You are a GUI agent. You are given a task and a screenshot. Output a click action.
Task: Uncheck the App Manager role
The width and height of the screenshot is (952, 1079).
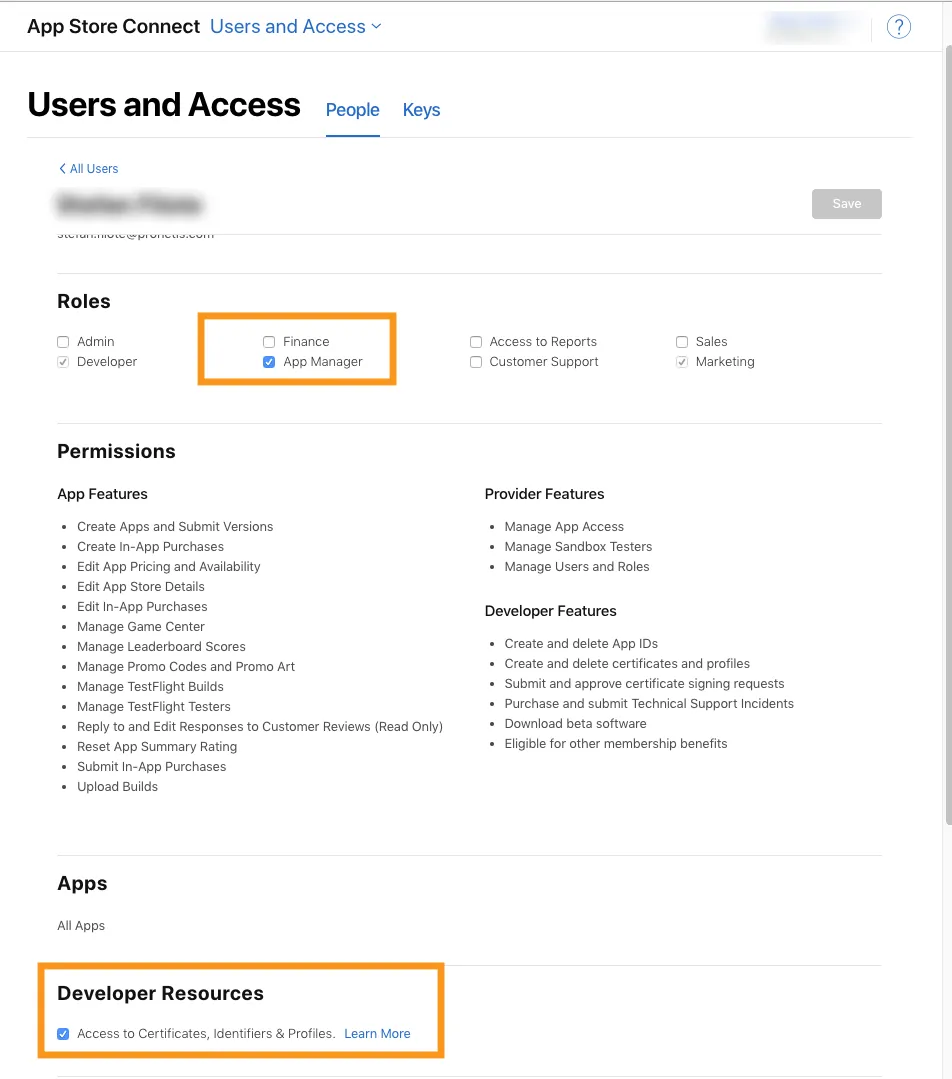tap(269, 362)
